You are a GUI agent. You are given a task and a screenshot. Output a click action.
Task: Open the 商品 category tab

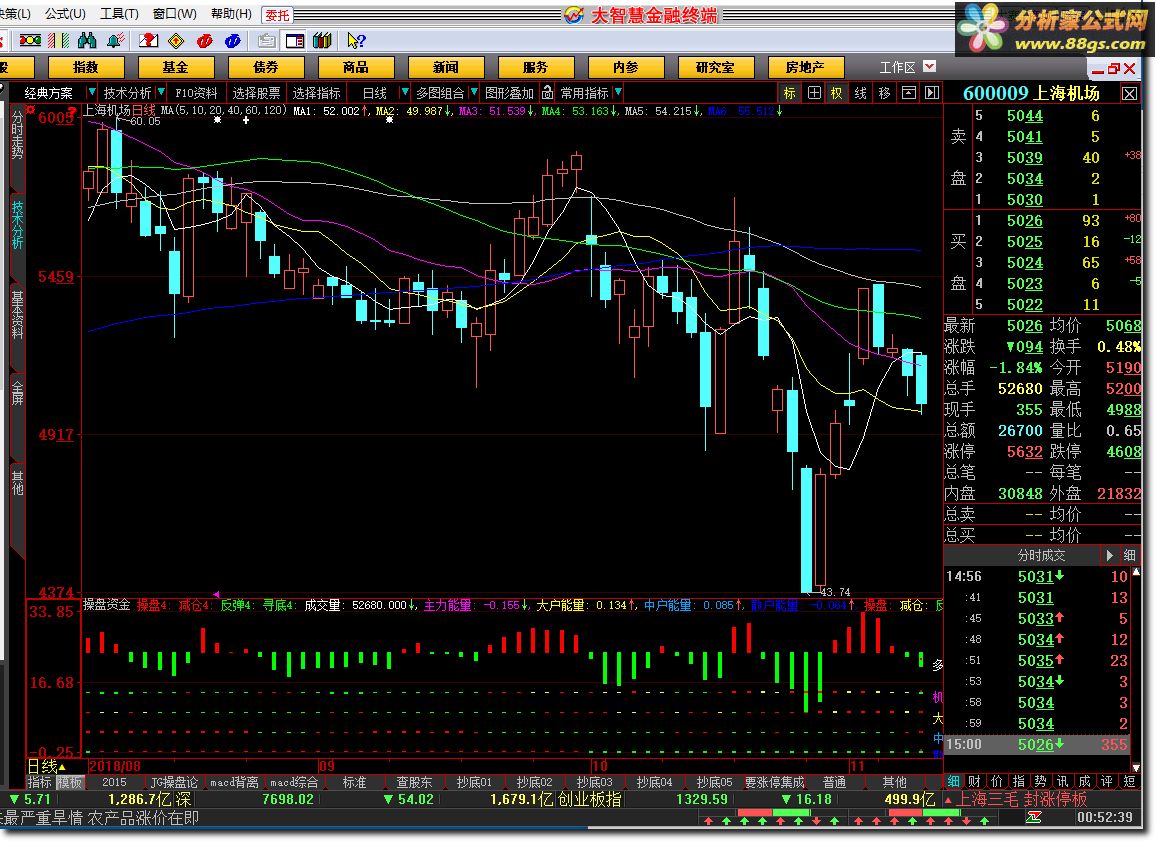point(356,67)
